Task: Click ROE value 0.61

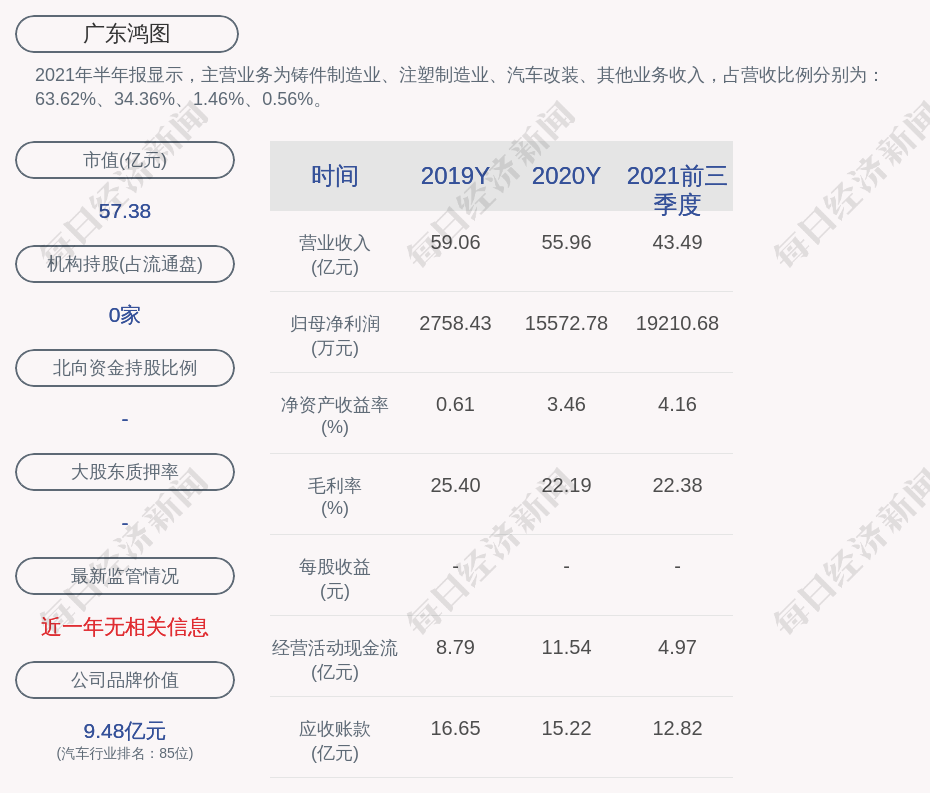Action: (455, 405)
